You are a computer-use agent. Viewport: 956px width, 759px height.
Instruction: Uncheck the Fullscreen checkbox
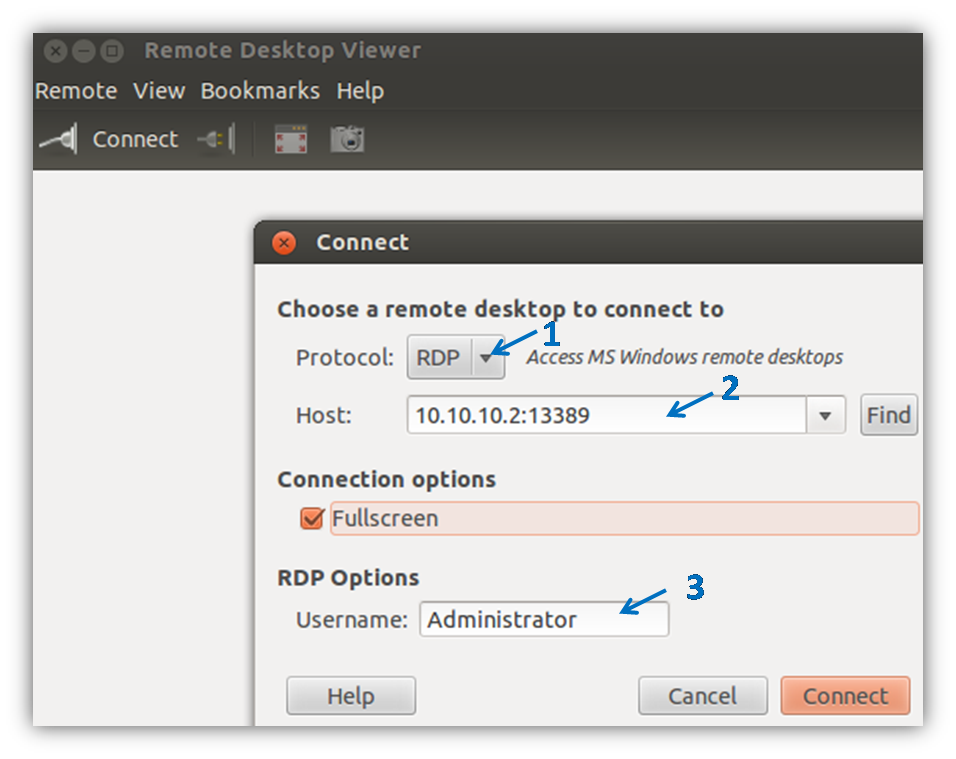(x=312, y=519)
